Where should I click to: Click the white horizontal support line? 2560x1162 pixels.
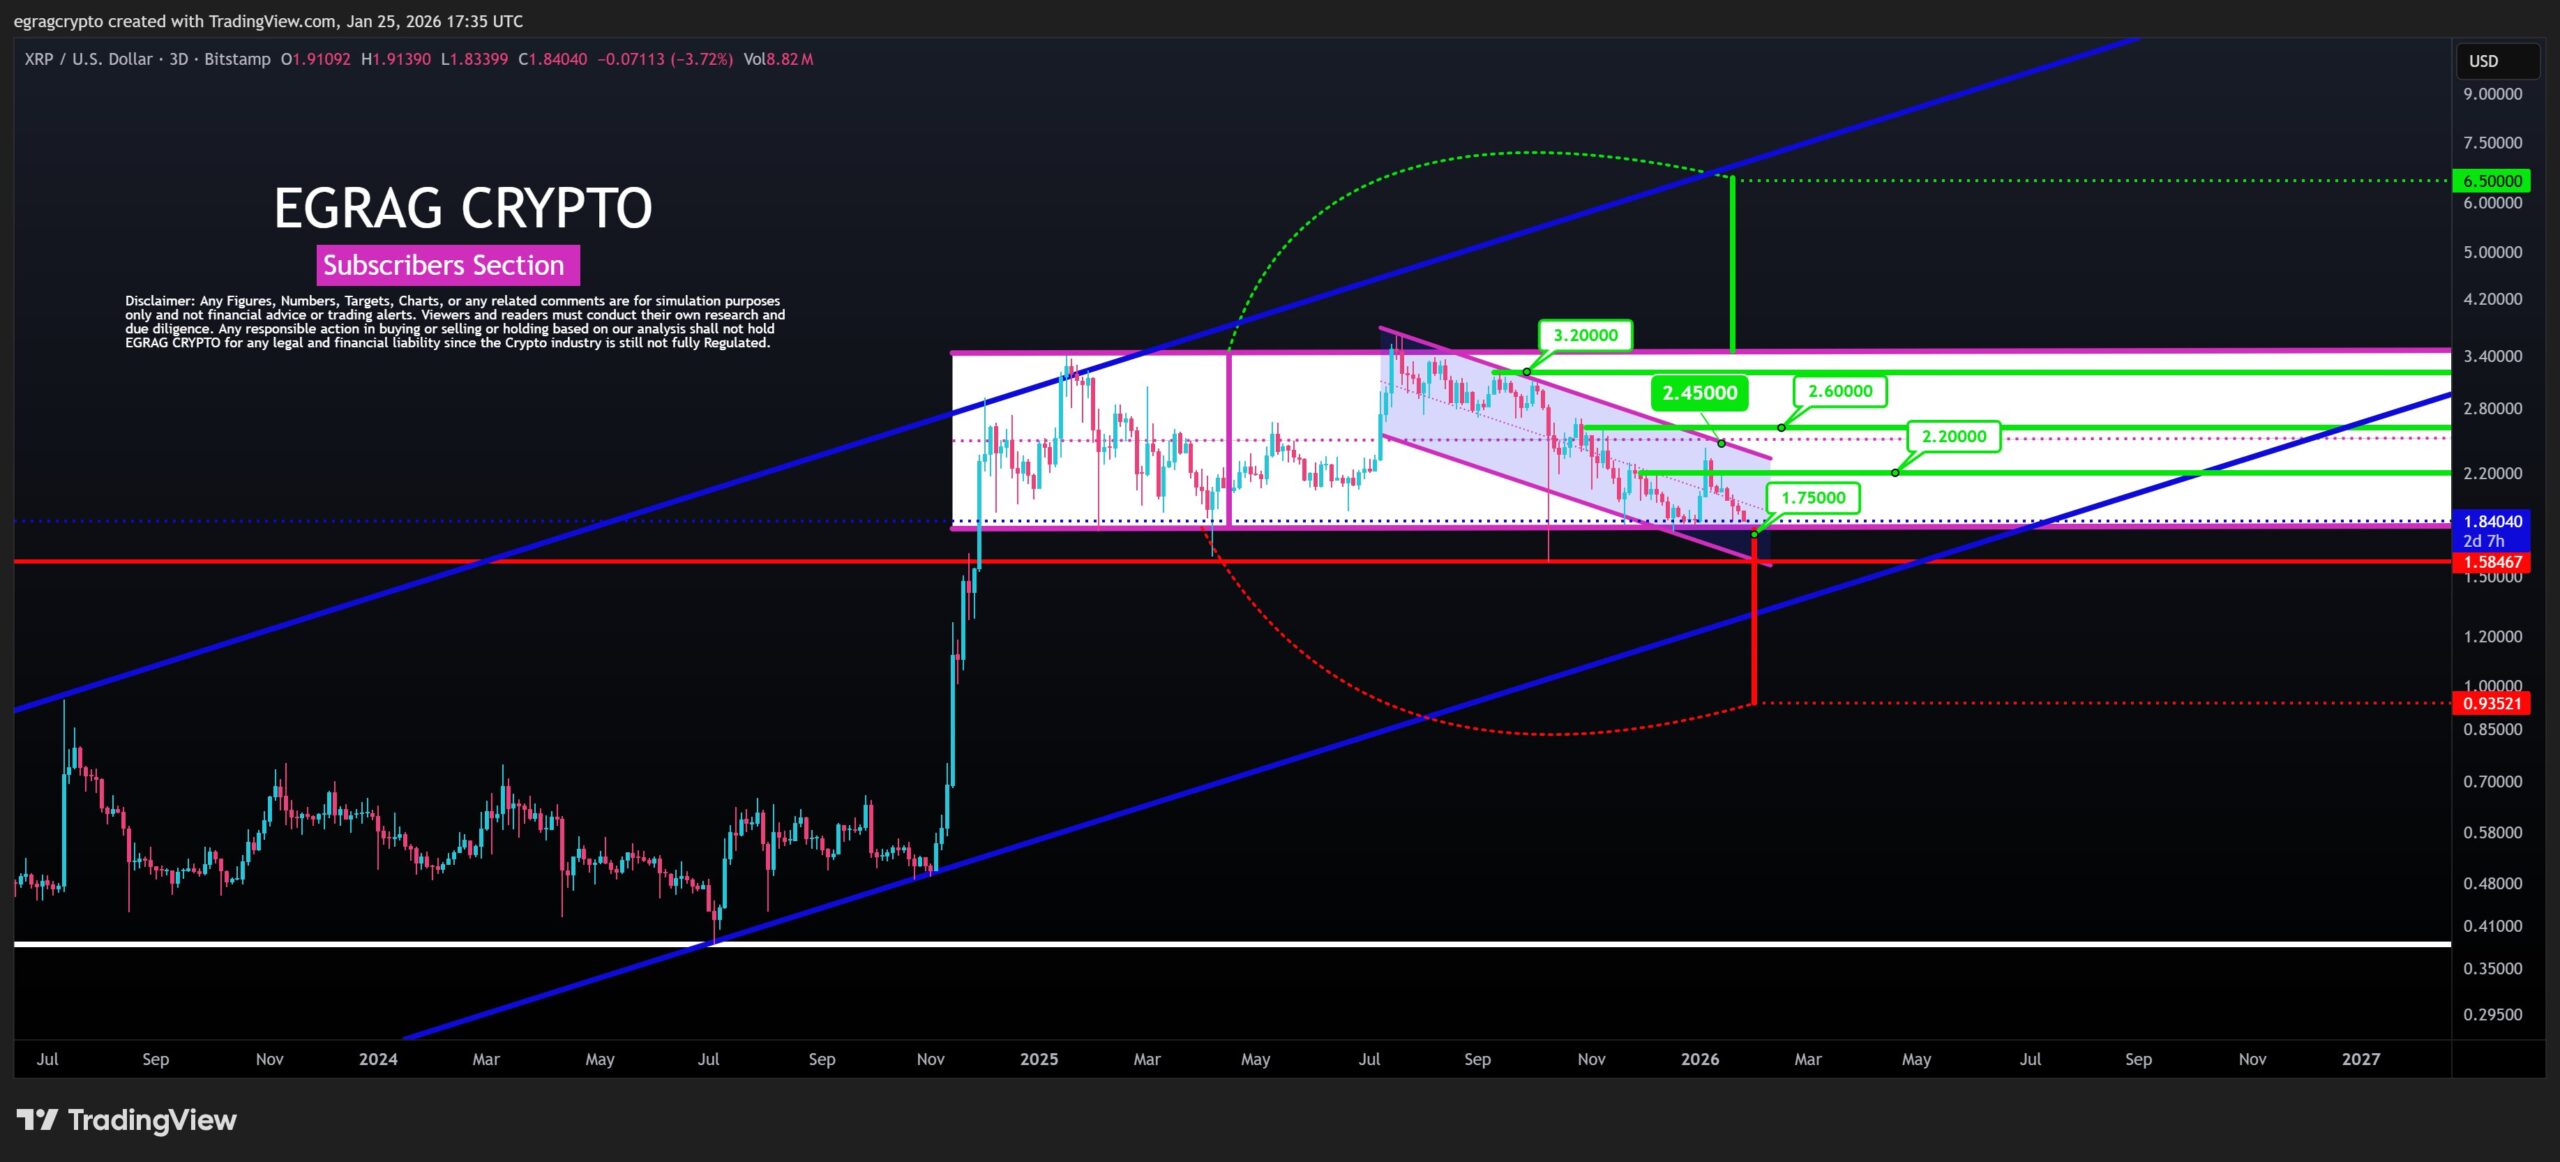pos(1200,943)
